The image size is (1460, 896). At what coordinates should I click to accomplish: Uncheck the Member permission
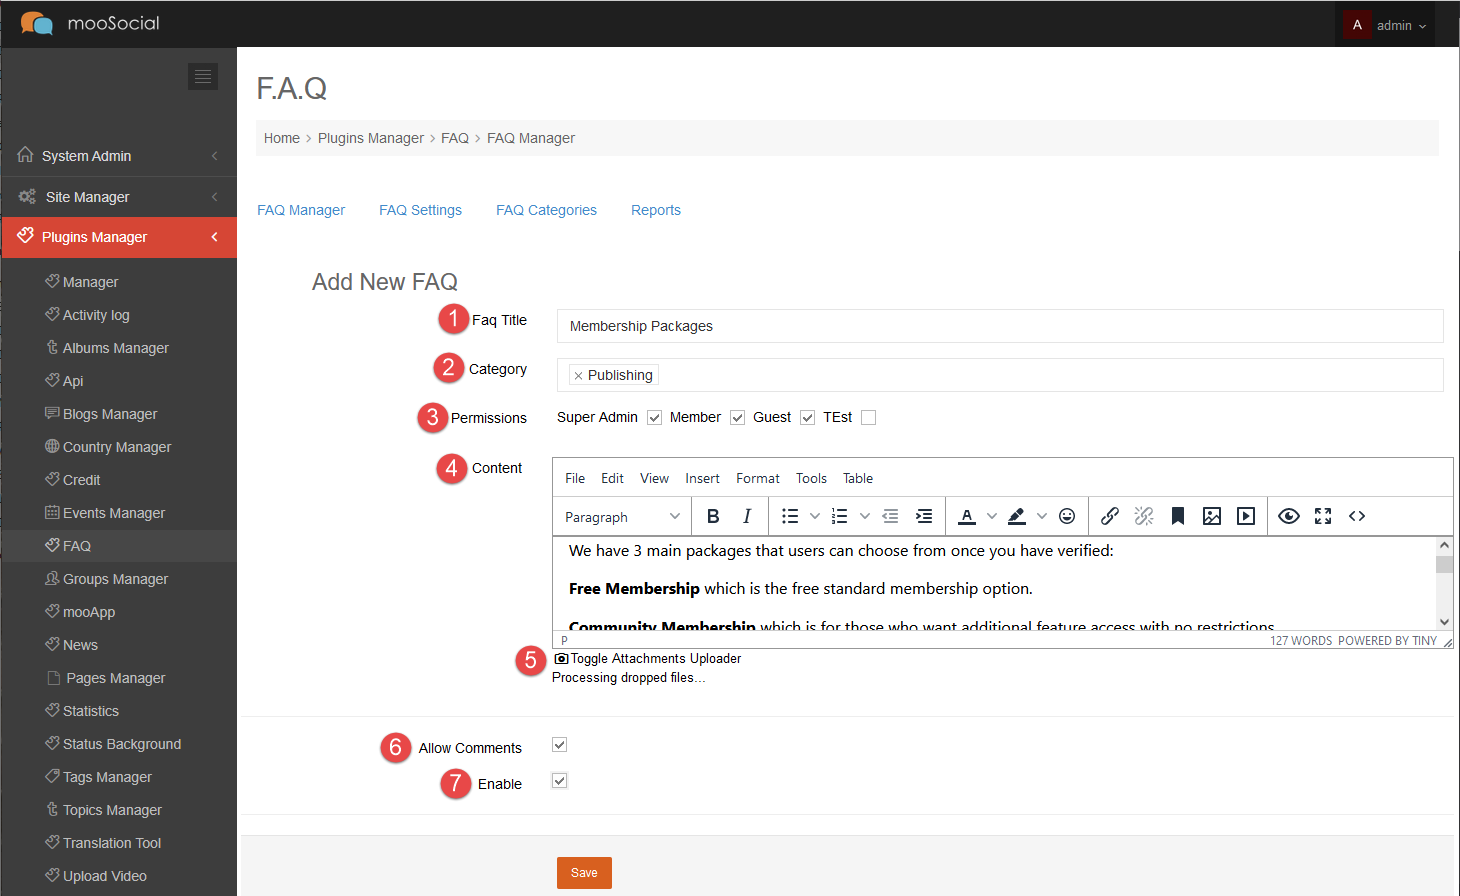737,418
